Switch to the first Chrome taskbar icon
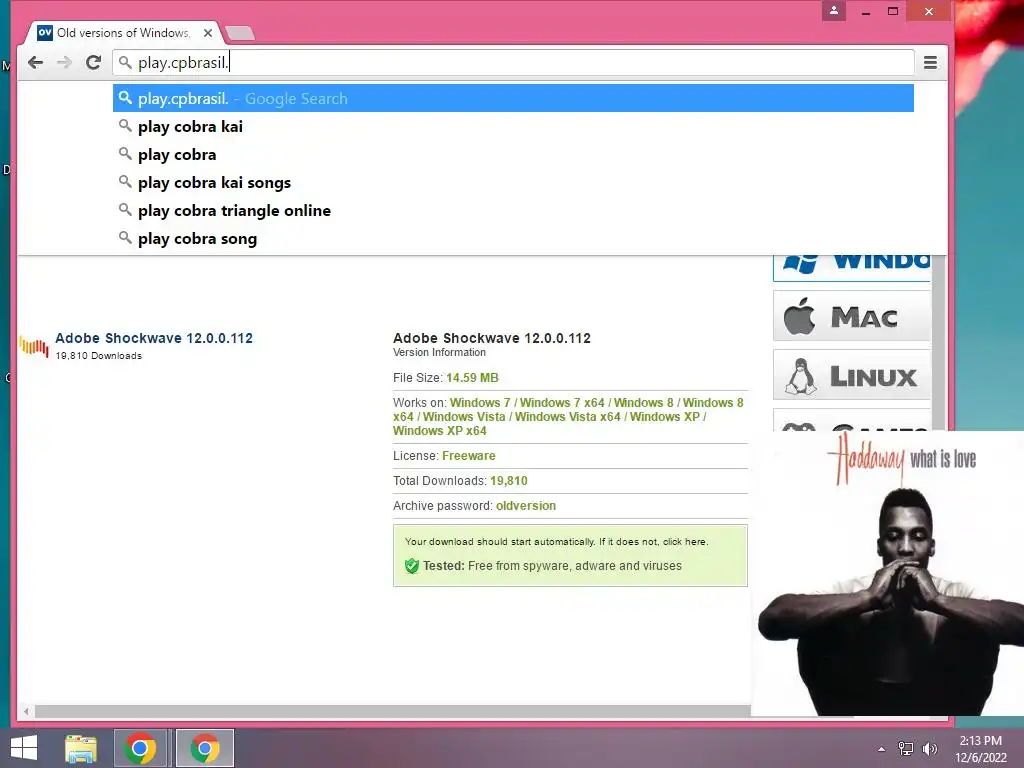This screenshot has width=1024, height=768. [x=140, y=748]
